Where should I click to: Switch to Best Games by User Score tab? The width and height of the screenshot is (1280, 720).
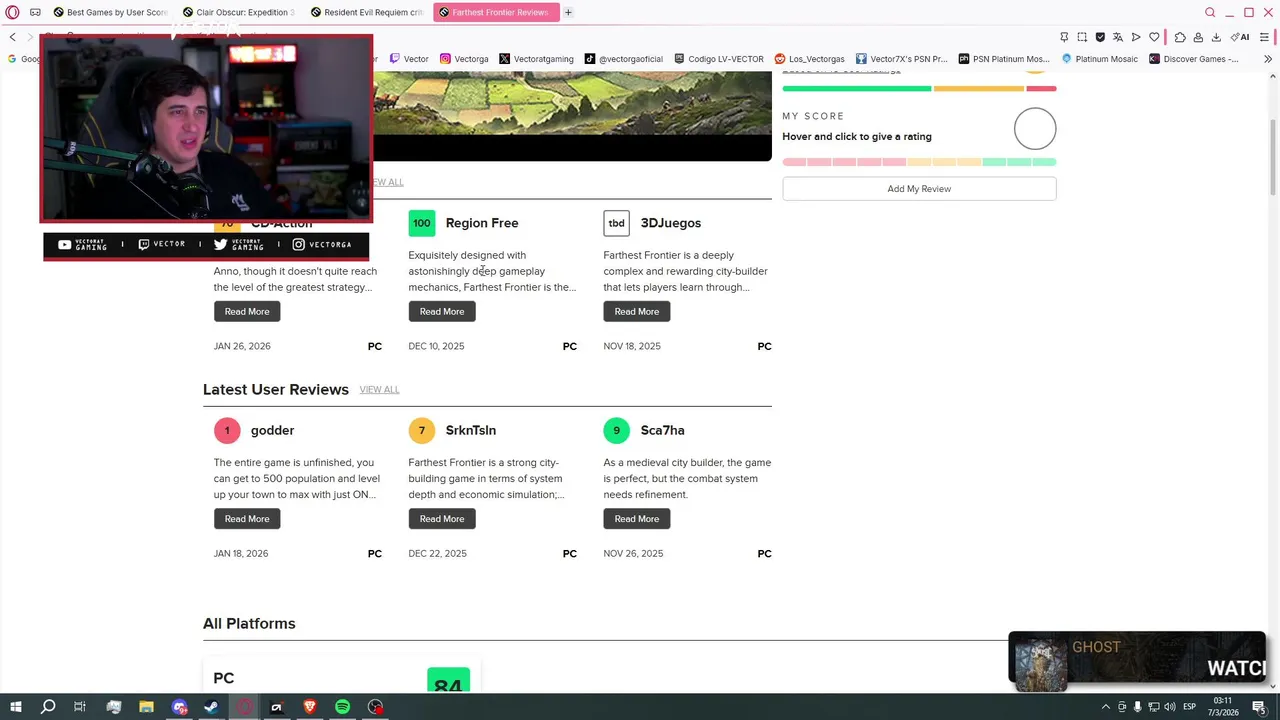click(x=110, y=12)
